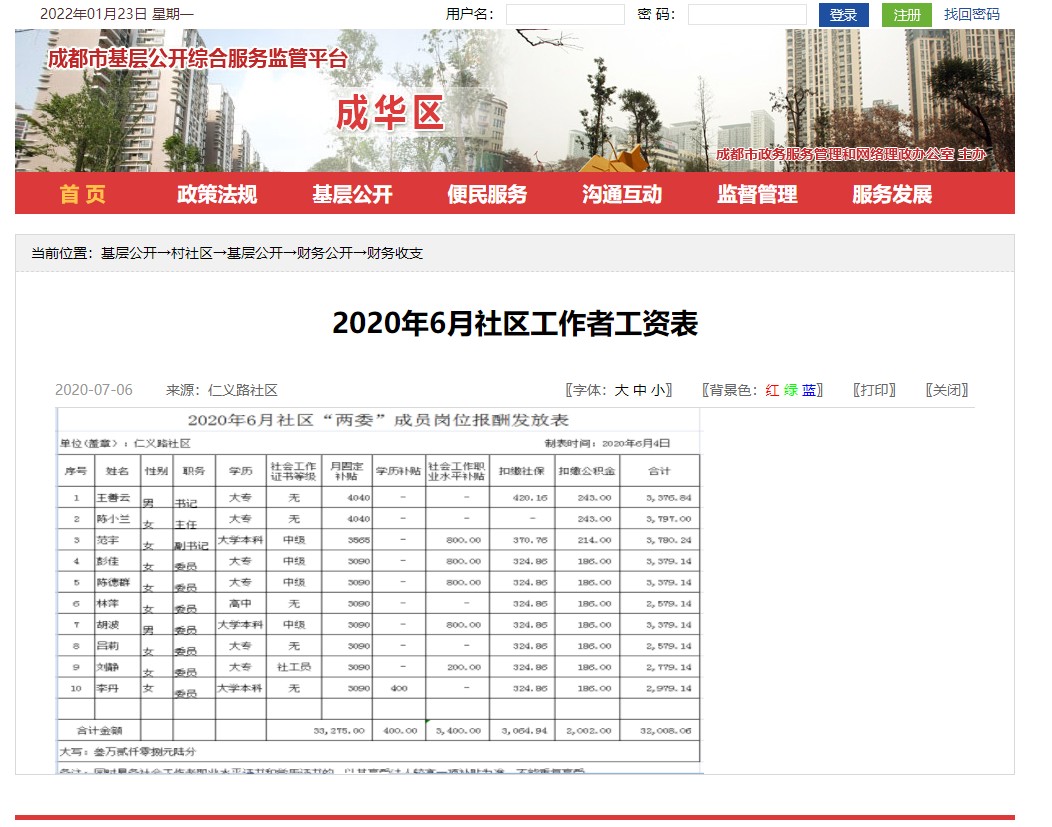Change background color to 蓝 blue
This screenshot has width=1052, height=827.
[x=808, y=391]
